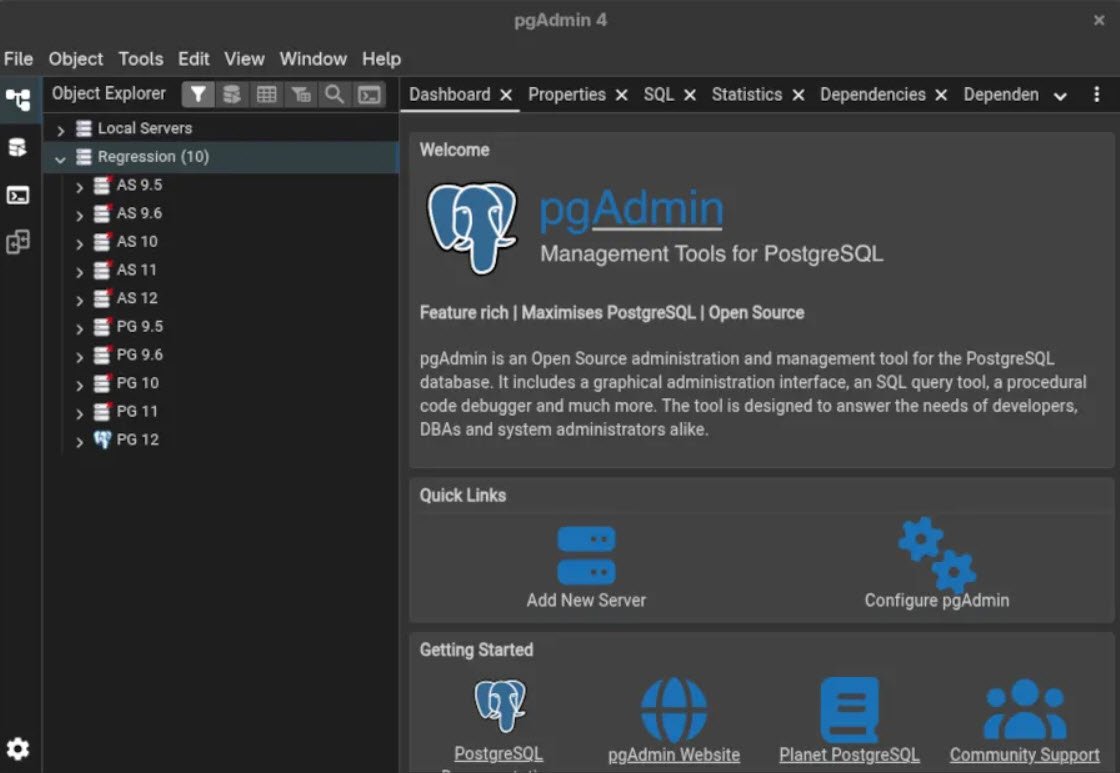Switch to the Statistics tab

[x=746, y=94]
